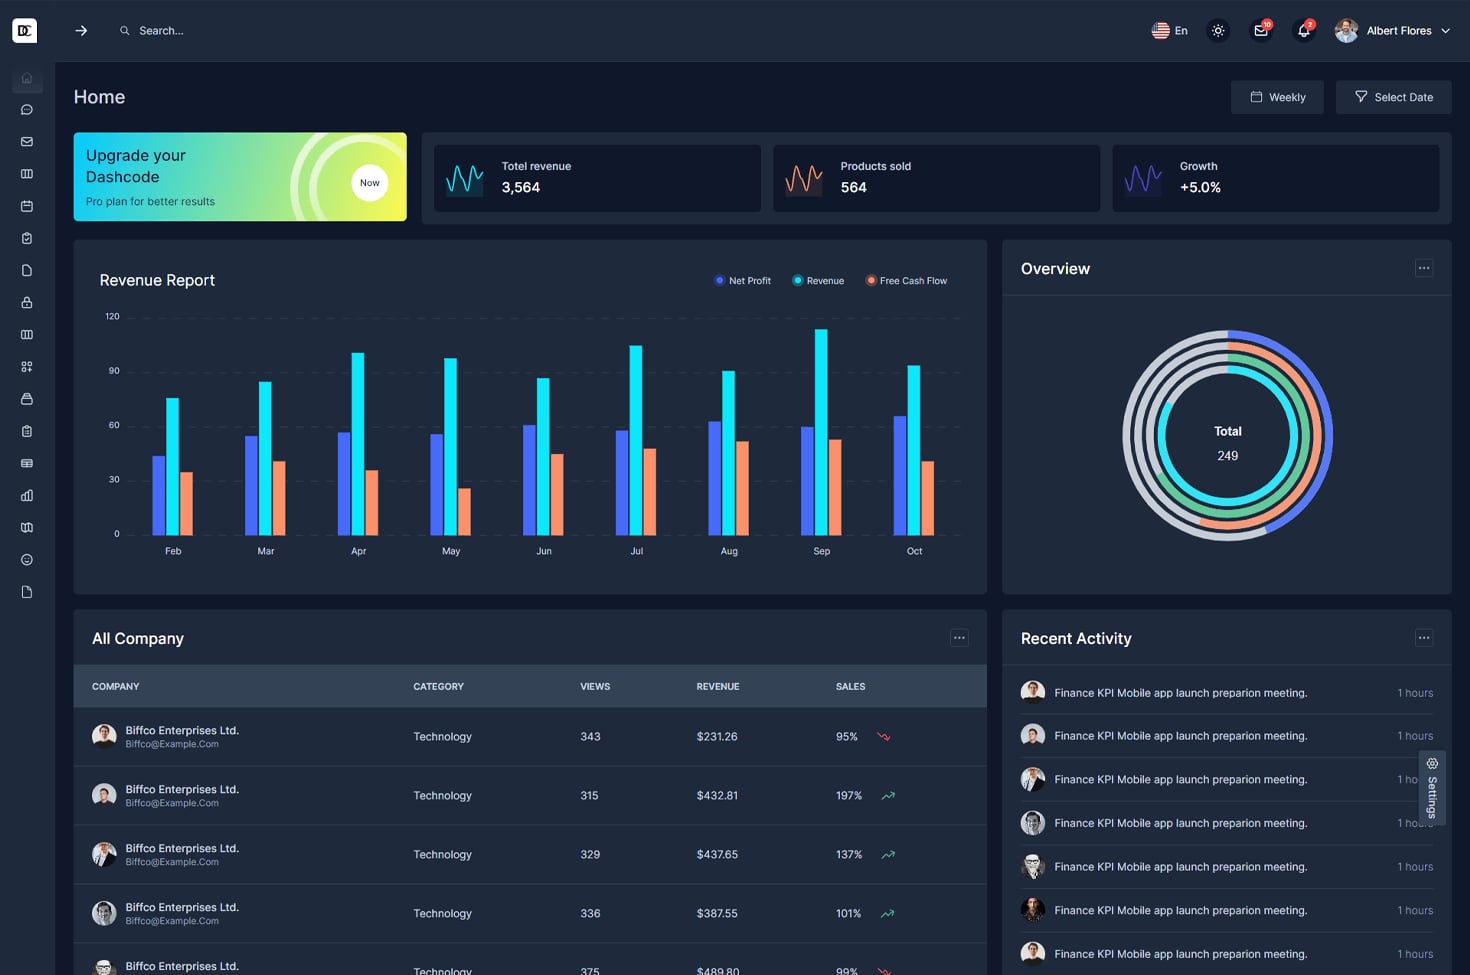Image resolution: width=1470 pixels, height=975 pixels.
Task: Open the Overview three-dot menu
Action: 1424,268
